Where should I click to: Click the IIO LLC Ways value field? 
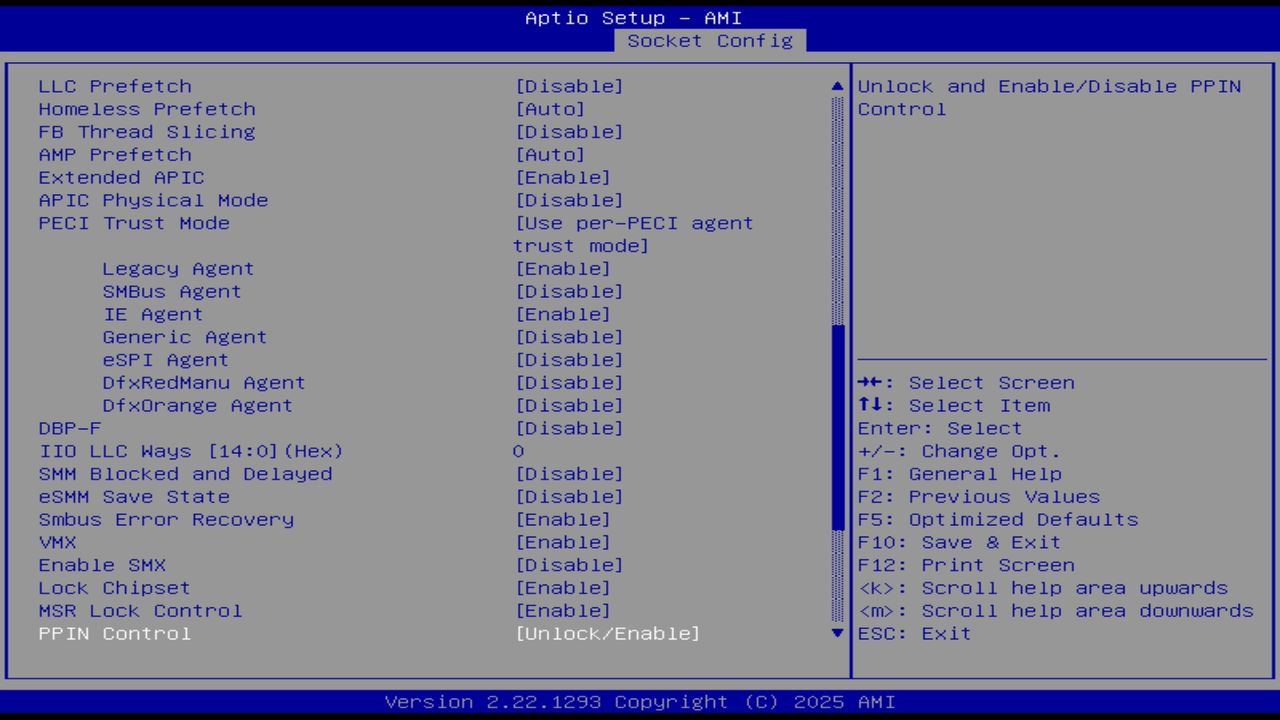point(518,451)
